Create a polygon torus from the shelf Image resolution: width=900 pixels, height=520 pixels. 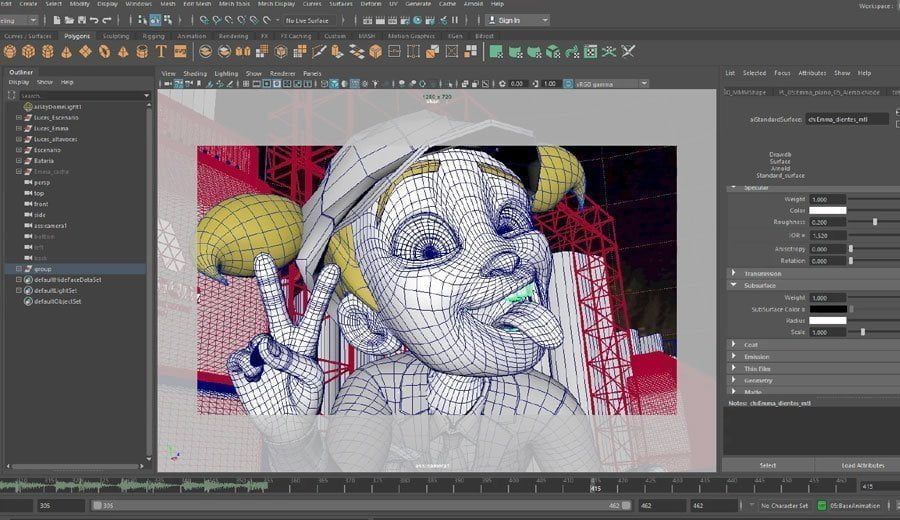click(x=104, y=52)
